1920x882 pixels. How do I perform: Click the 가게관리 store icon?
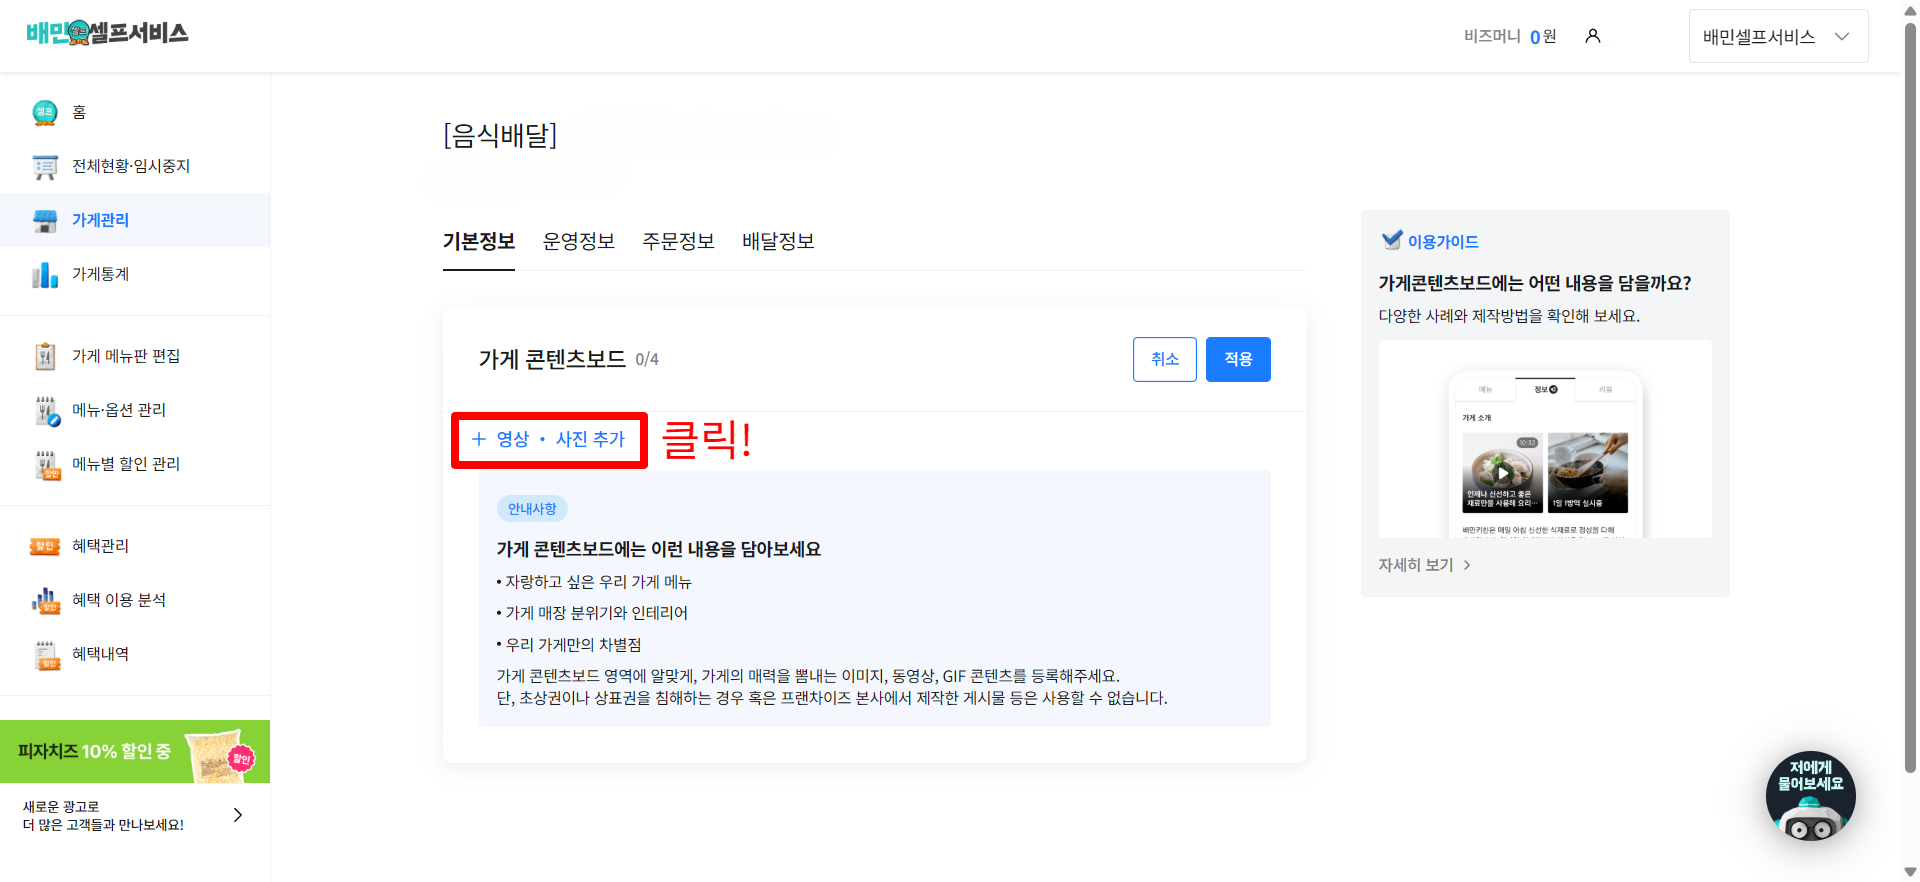tap(45, 220)
